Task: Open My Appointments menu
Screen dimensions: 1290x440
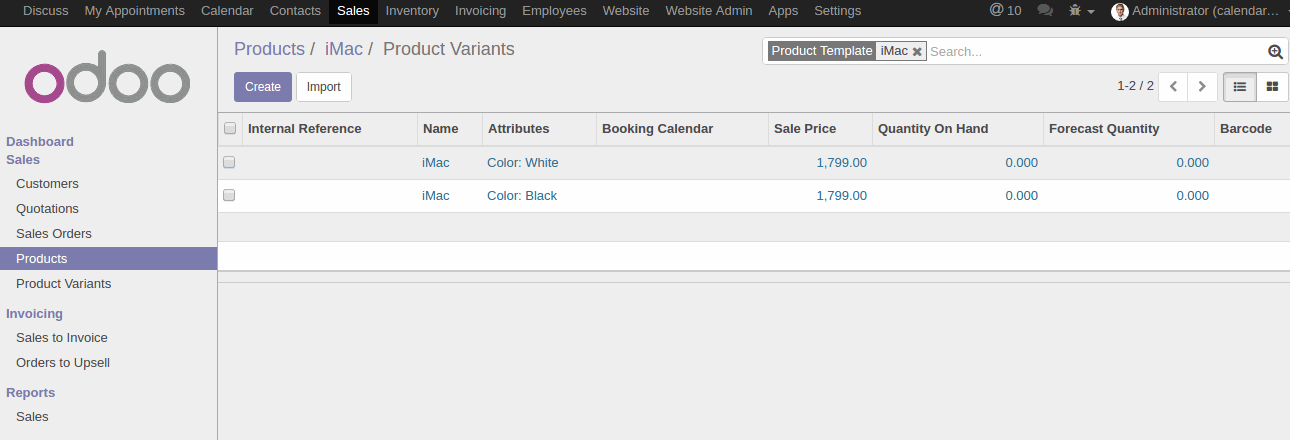Action: pyautogui.click(x=135, y=11)
